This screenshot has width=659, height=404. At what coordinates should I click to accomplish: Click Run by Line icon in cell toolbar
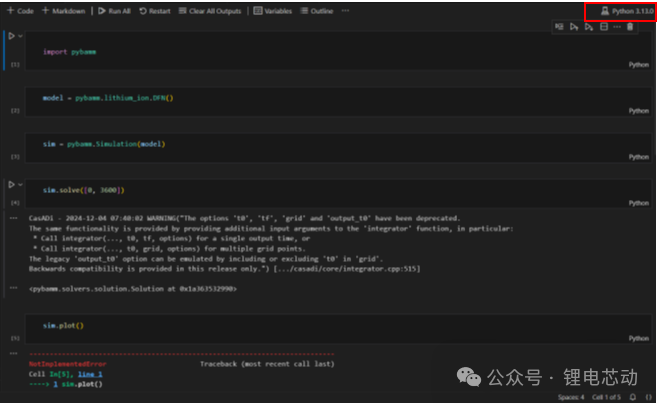[x=559, y=27]
